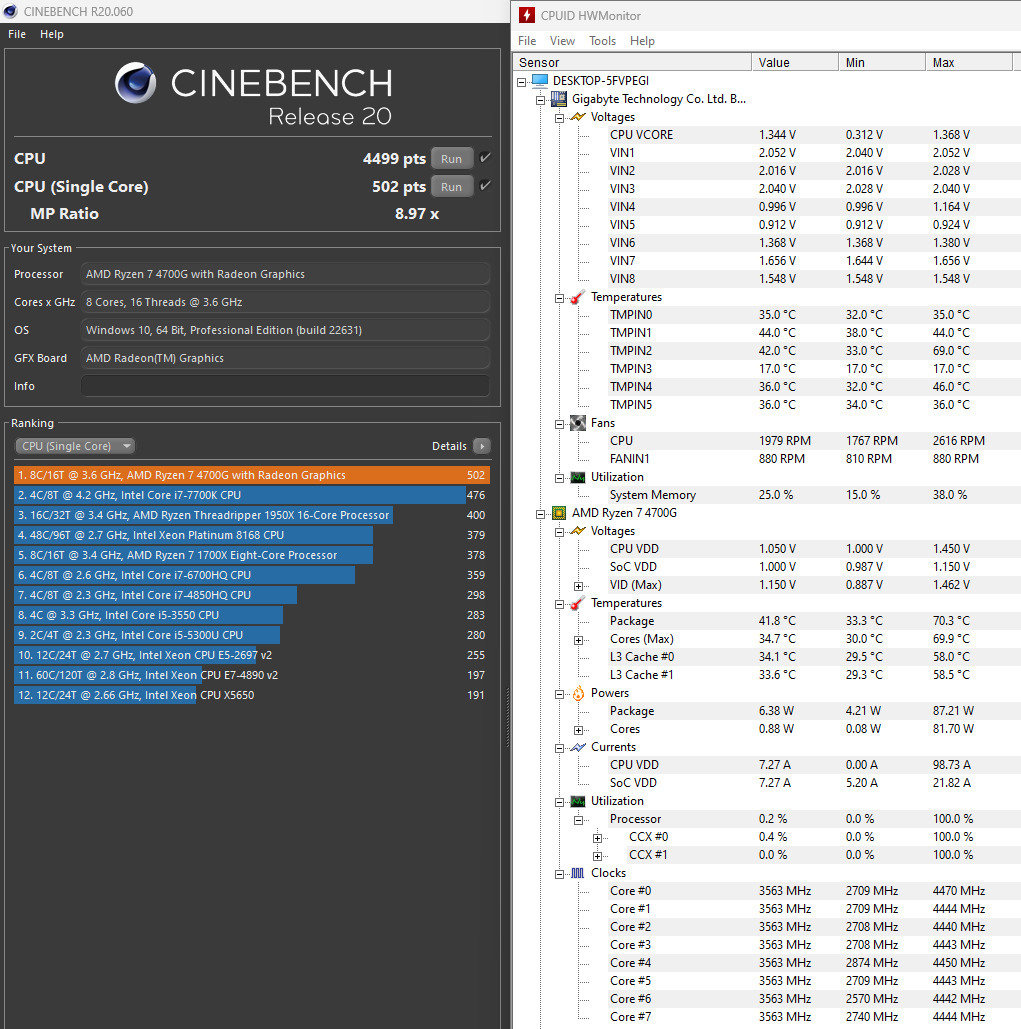Screen dimensions: 1021x1029
Task: Click the Max column header
Action: 969,62
